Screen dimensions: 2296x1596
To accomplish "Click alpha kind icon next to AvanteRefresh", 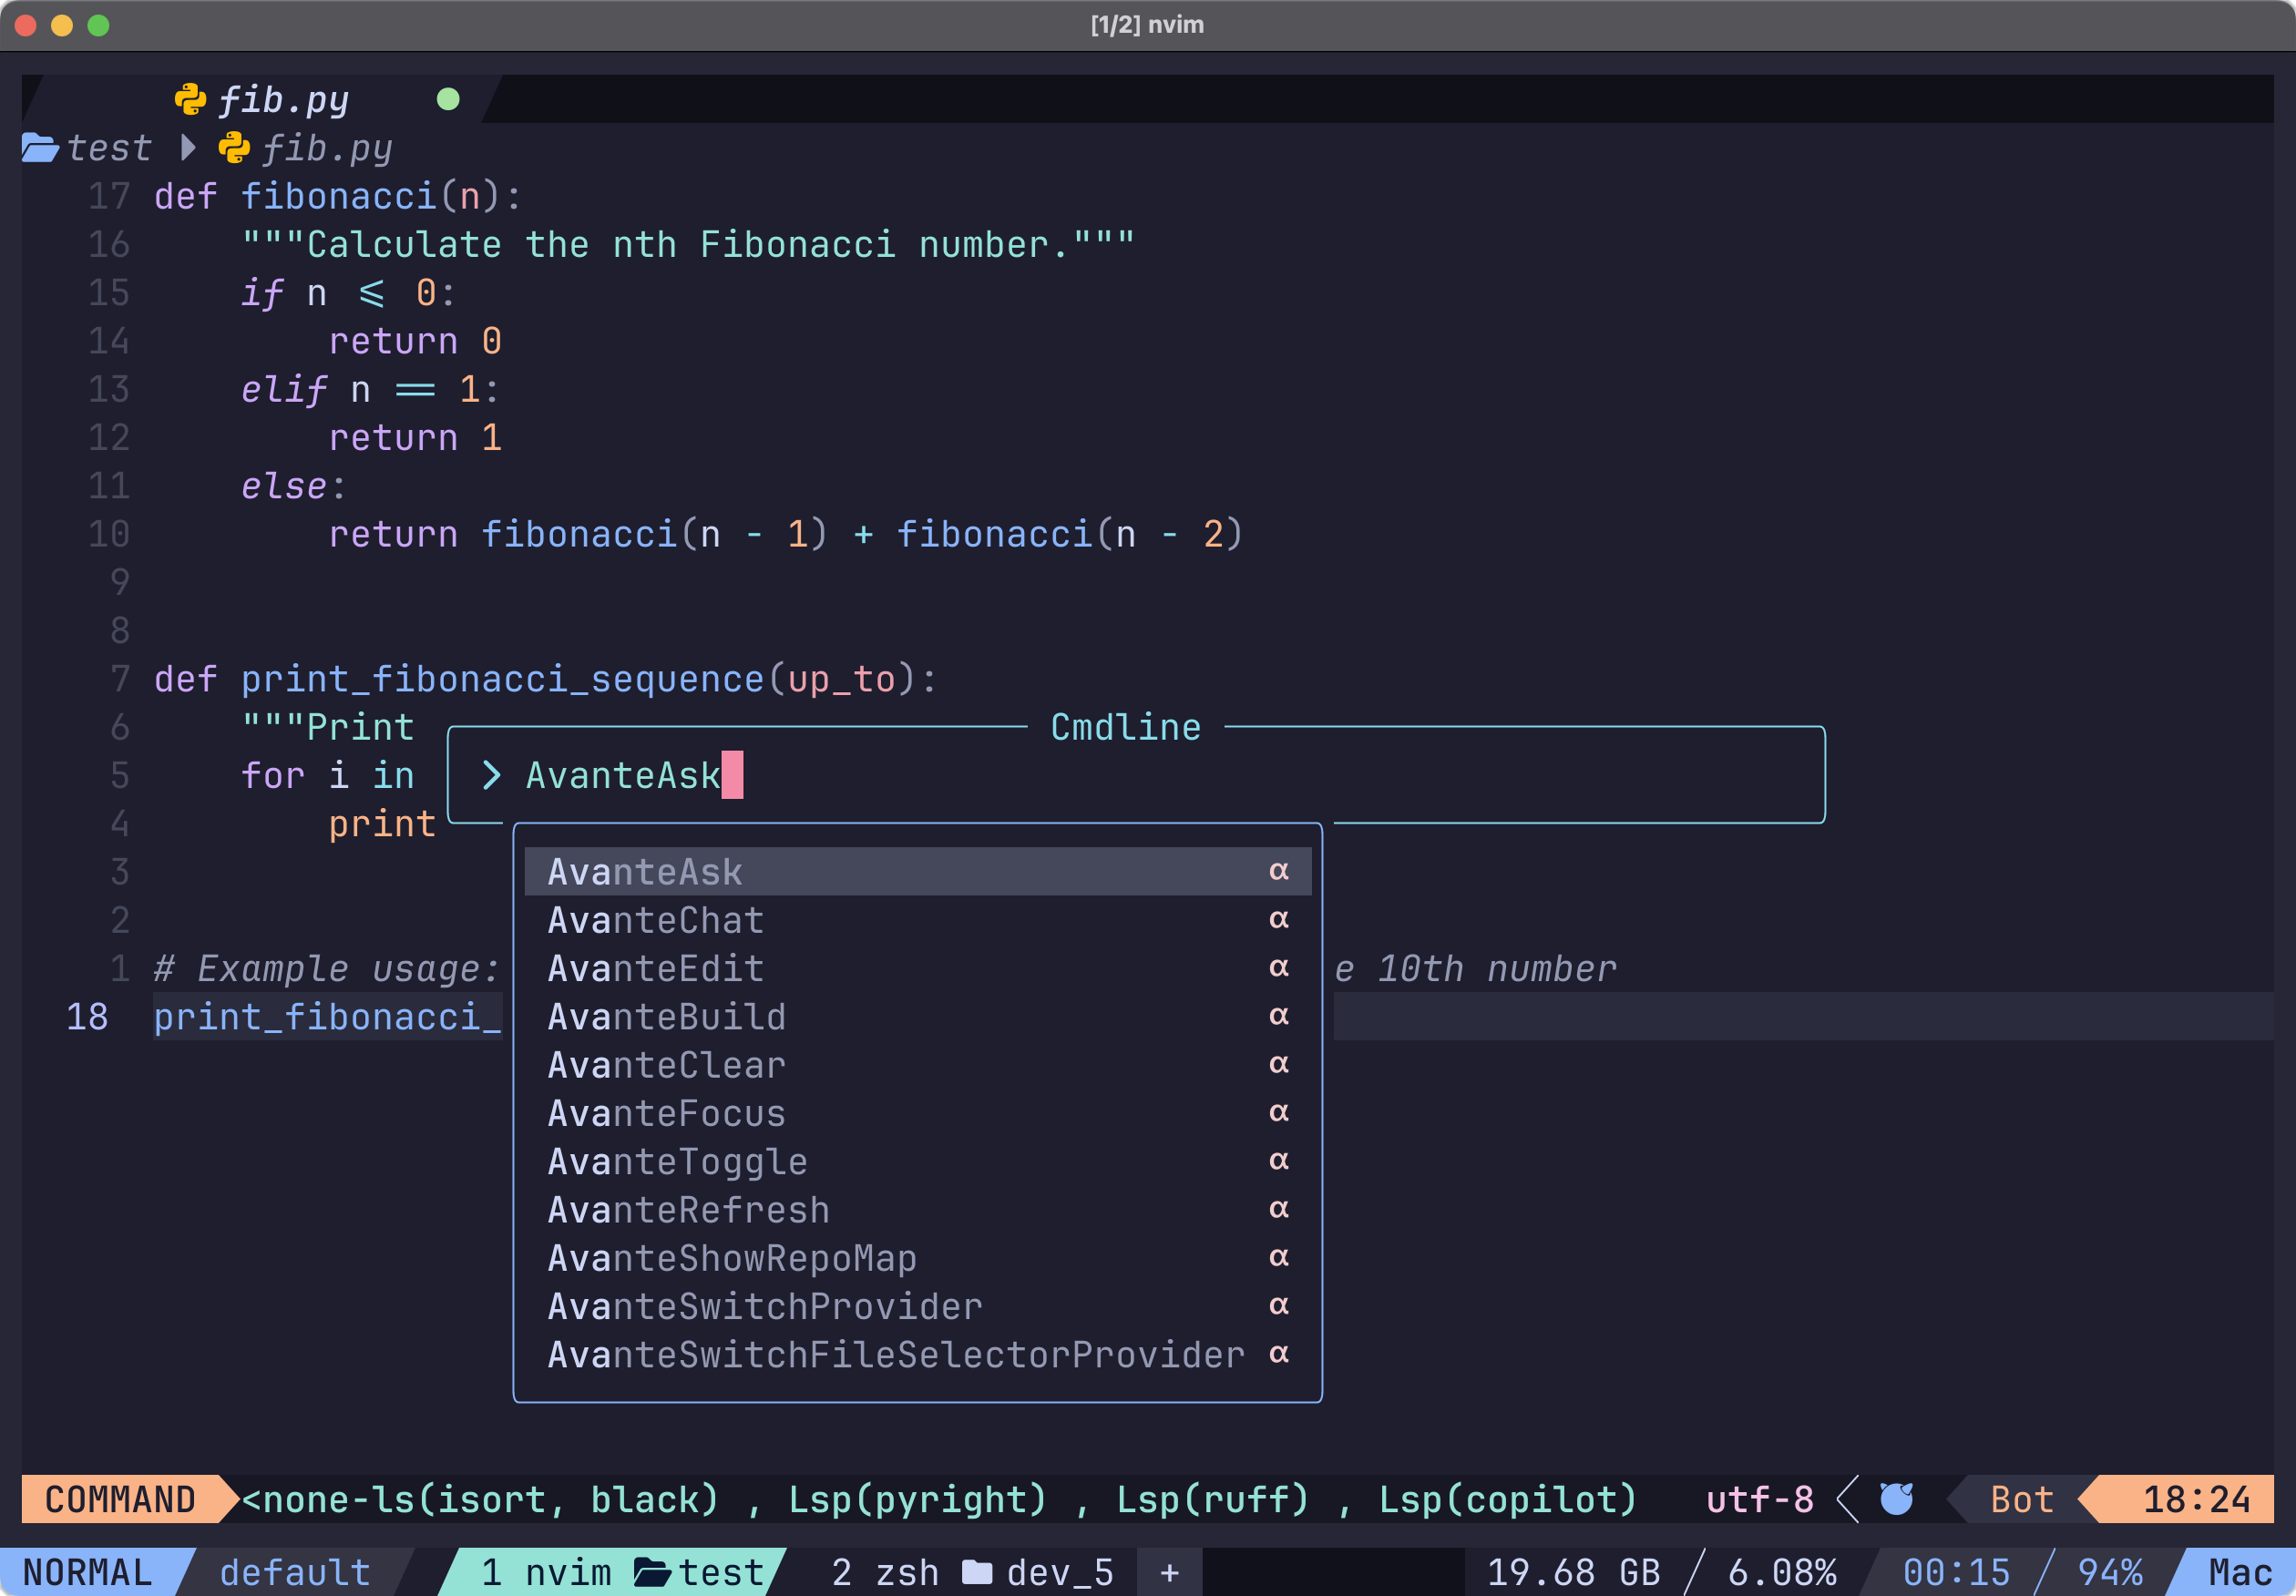I will [1279, 1209].
